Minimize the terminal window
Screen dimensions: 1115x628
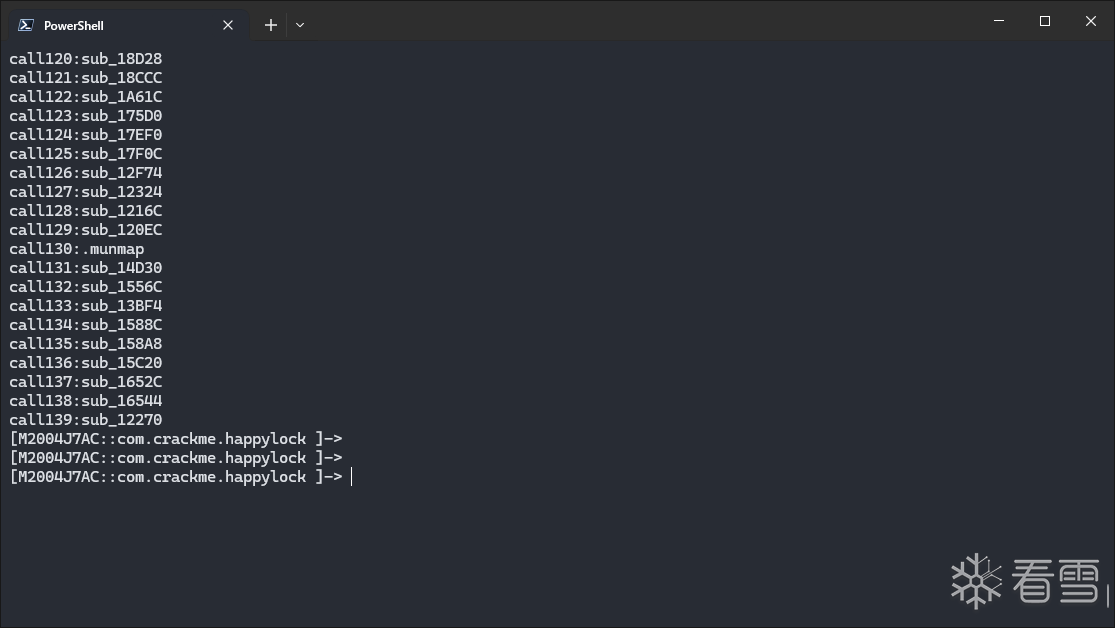[999, 21]
